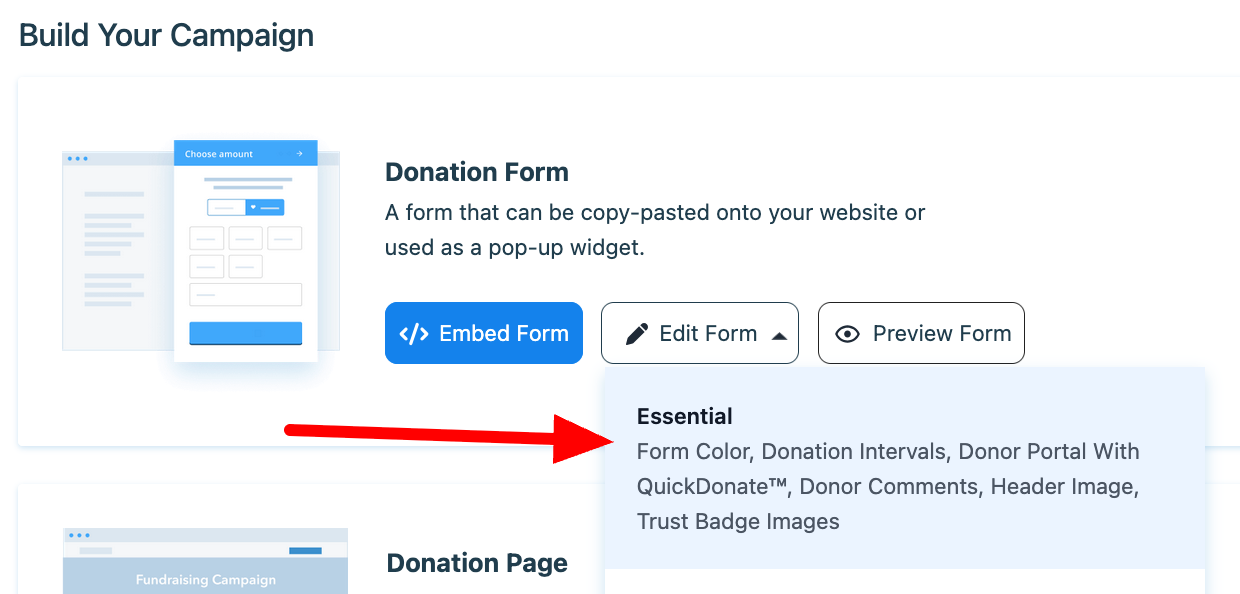Select the Essential option heading
This screenshot has width=1240, height=594.
(x=685, y=416)
